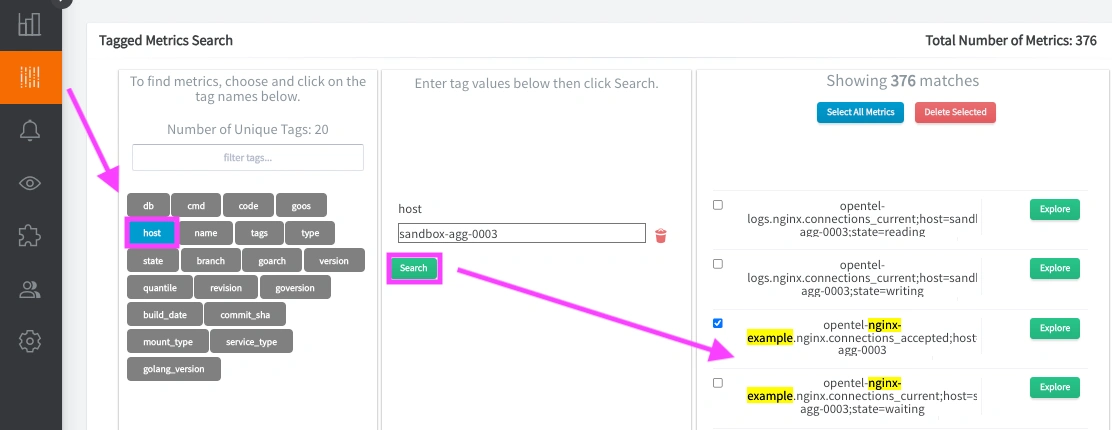Select the goversion tag
Screen dimensions: 1112x430
pos(295,287)
